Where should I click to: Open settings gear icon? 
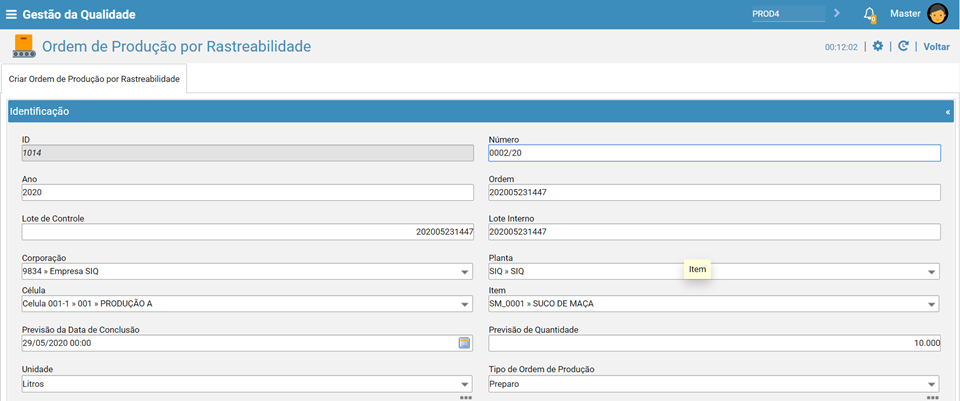tap(877, 47)
